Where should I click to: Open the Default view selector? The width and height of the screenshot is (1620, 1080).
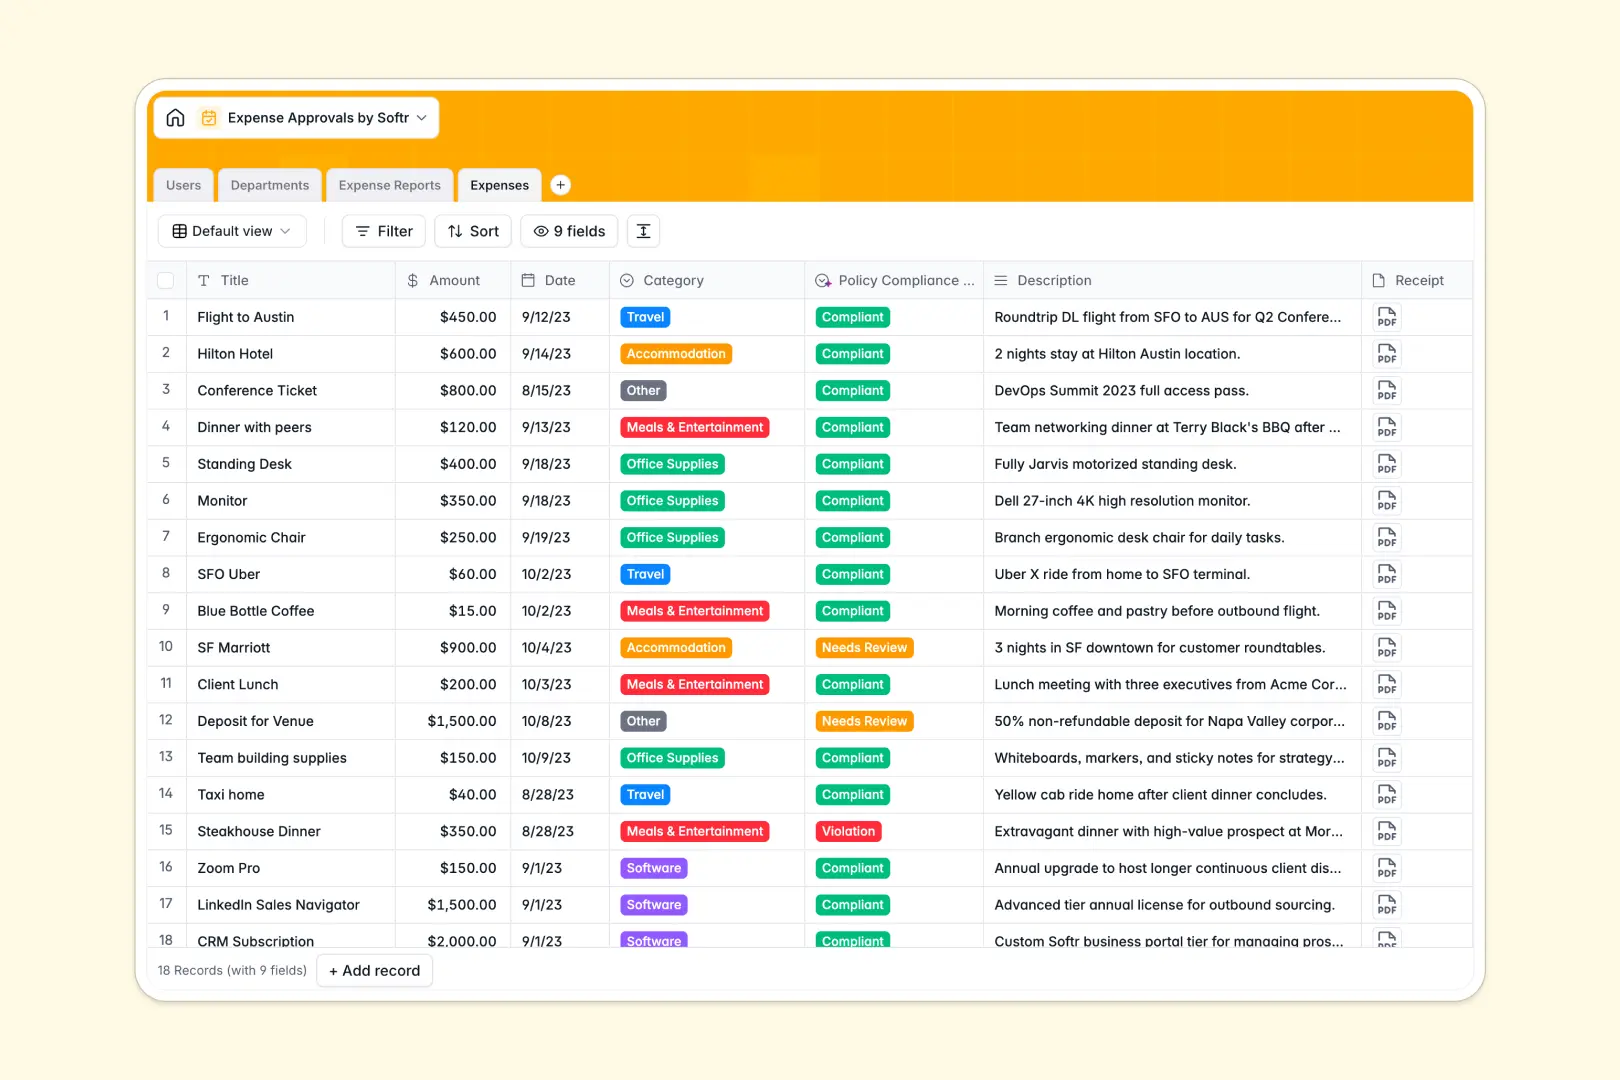point(231,231)
